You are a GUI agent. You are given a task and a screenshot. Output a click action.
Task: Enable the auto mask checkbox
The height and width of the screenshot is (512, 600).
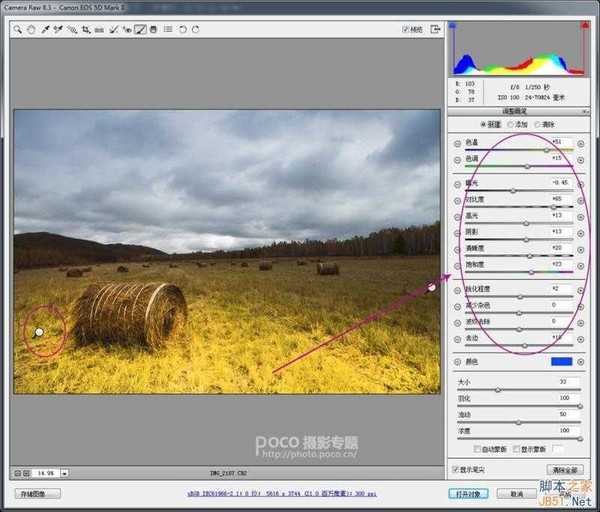(x=479, y=449)
